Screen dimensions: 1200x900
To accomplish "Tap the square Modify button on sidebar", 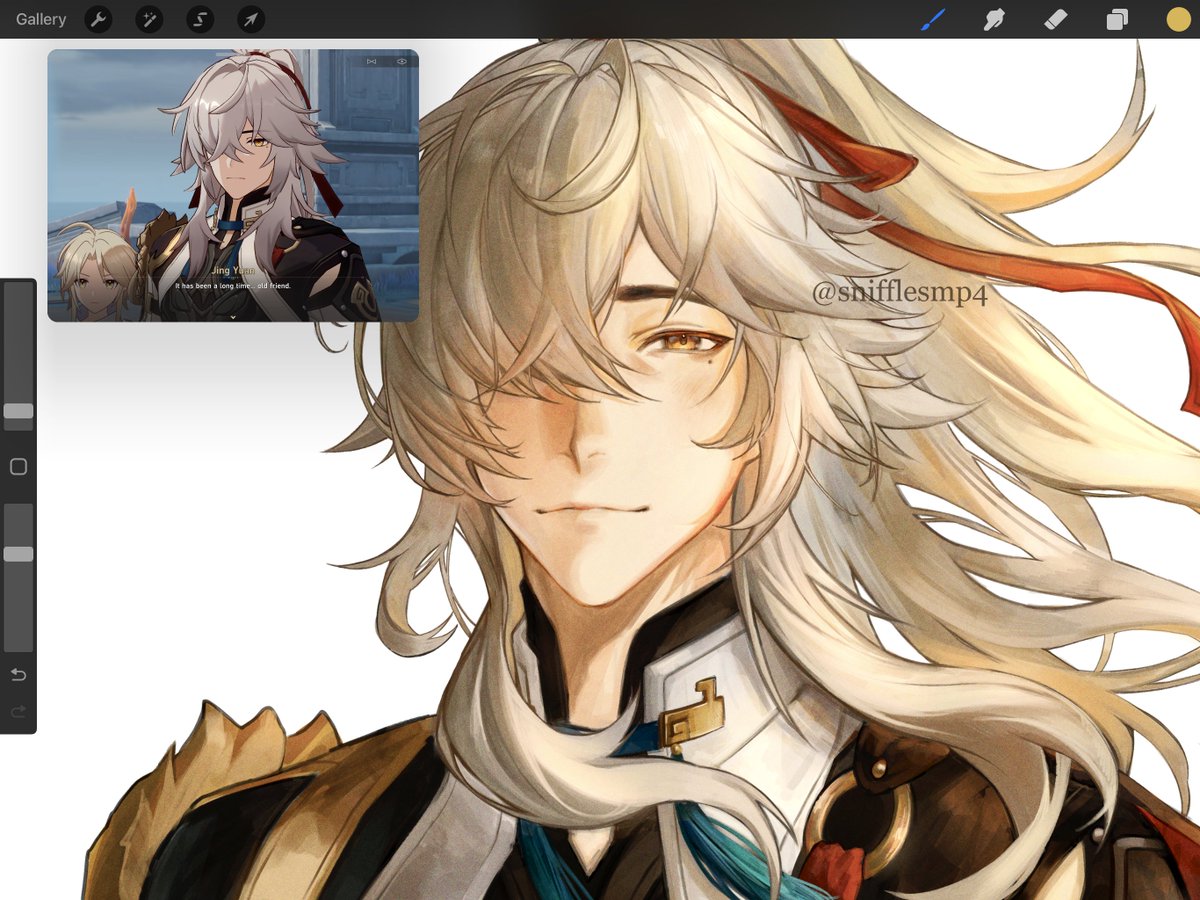I will coord(18,467).
